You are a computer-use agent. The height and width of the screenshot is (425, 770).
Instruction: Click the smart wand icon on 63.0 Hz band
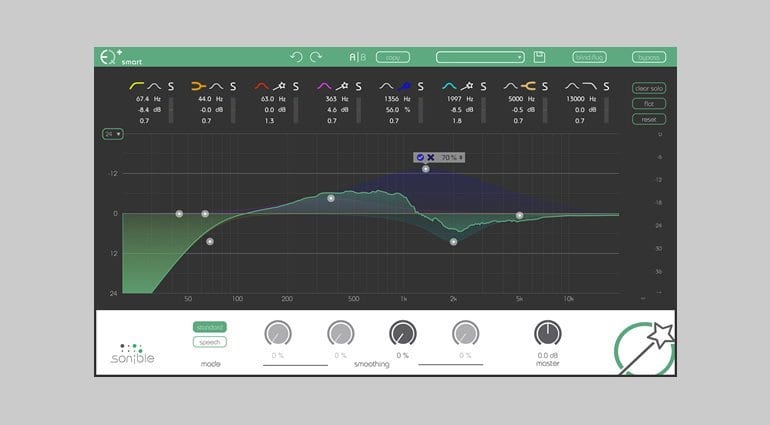pos(279,86)
